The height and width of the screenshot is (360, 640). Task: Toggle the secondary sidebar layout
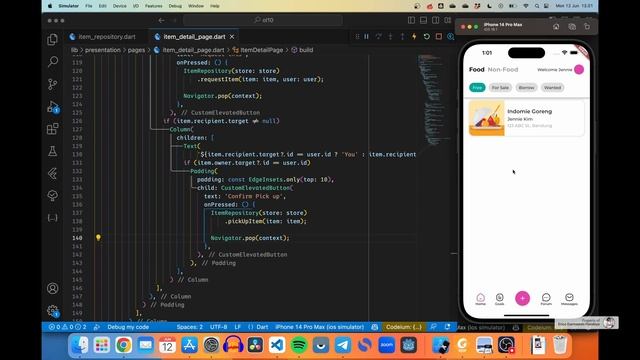tap(436, 20)
